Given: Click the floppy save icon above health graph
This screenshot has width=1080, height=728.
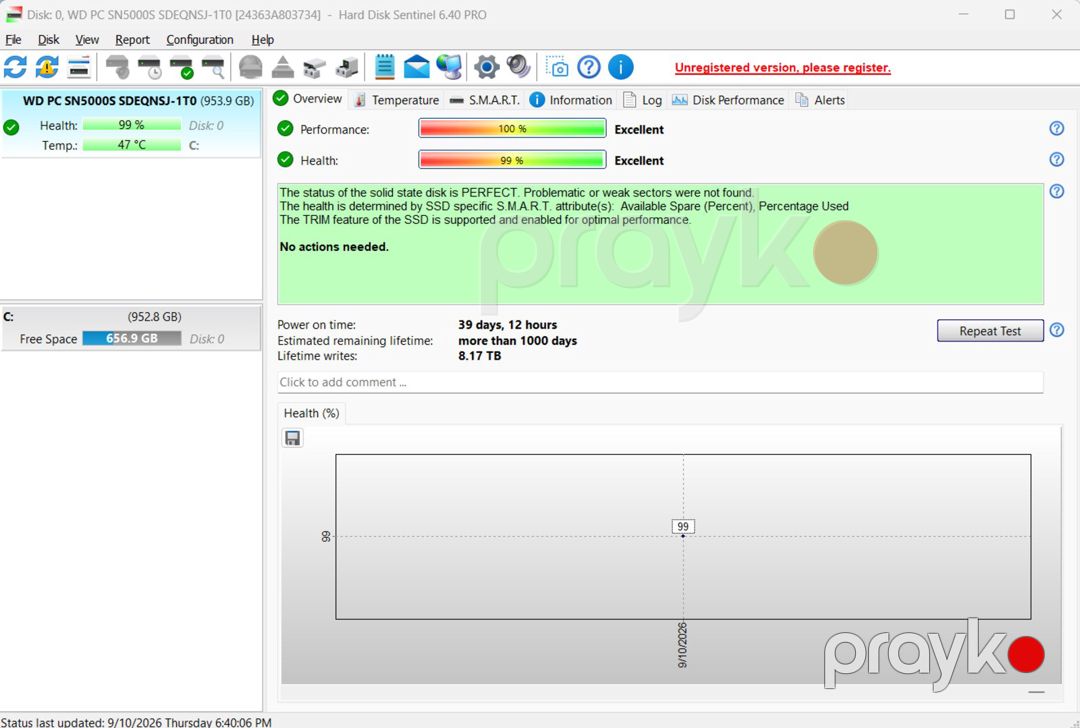Looking at the screenshot, I should pyautogui.click(x=292, y=438).
